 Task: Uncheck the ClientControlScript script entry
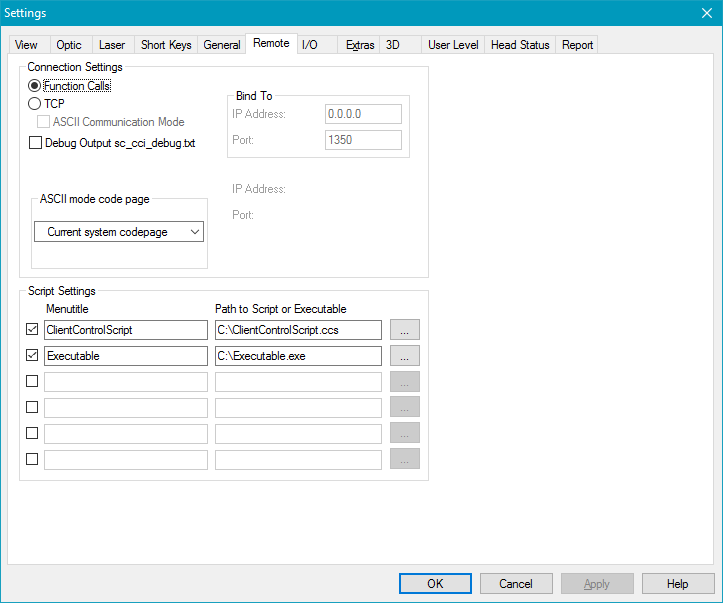click(32, 329)
